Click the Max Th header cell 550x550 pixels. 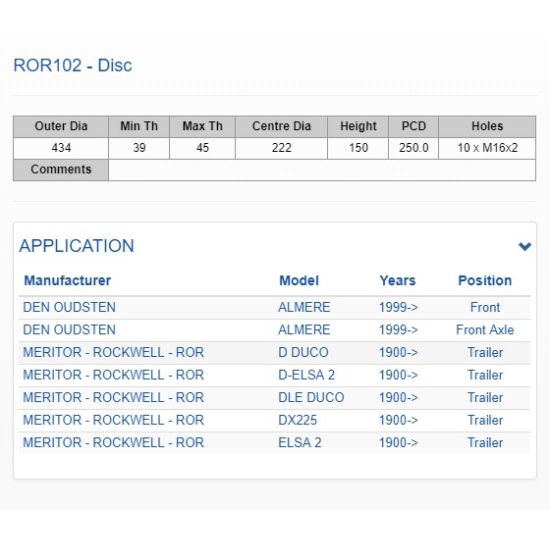pyautogui.click(x=202, y=127)
